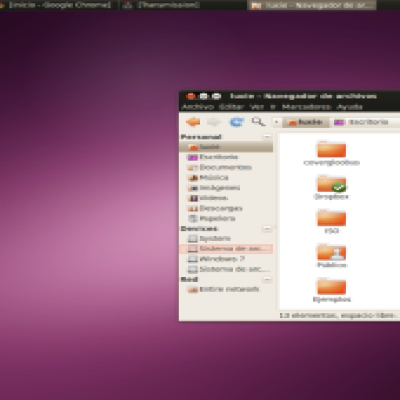Open Vídeos in the sidebar

(226, 198)
